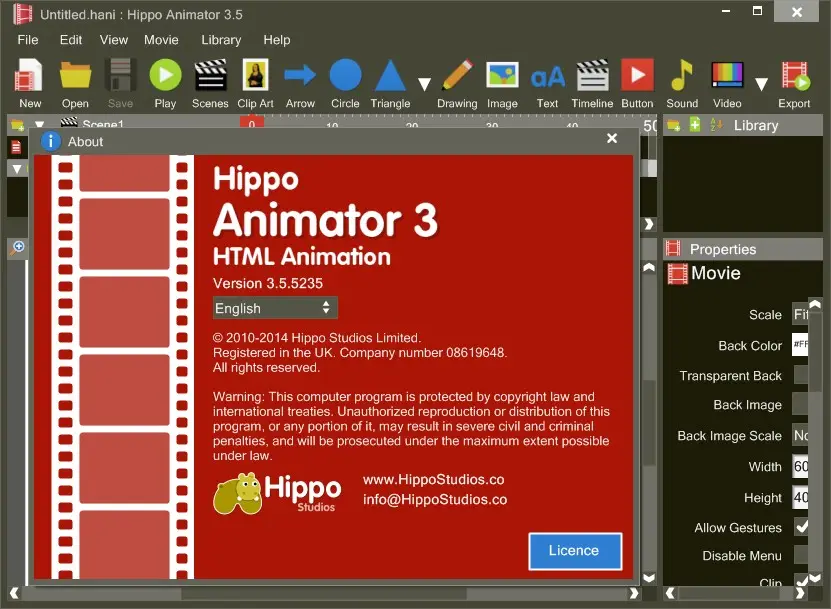Click the Width input field
Screen dimensions: 831x609
(800, 466)
